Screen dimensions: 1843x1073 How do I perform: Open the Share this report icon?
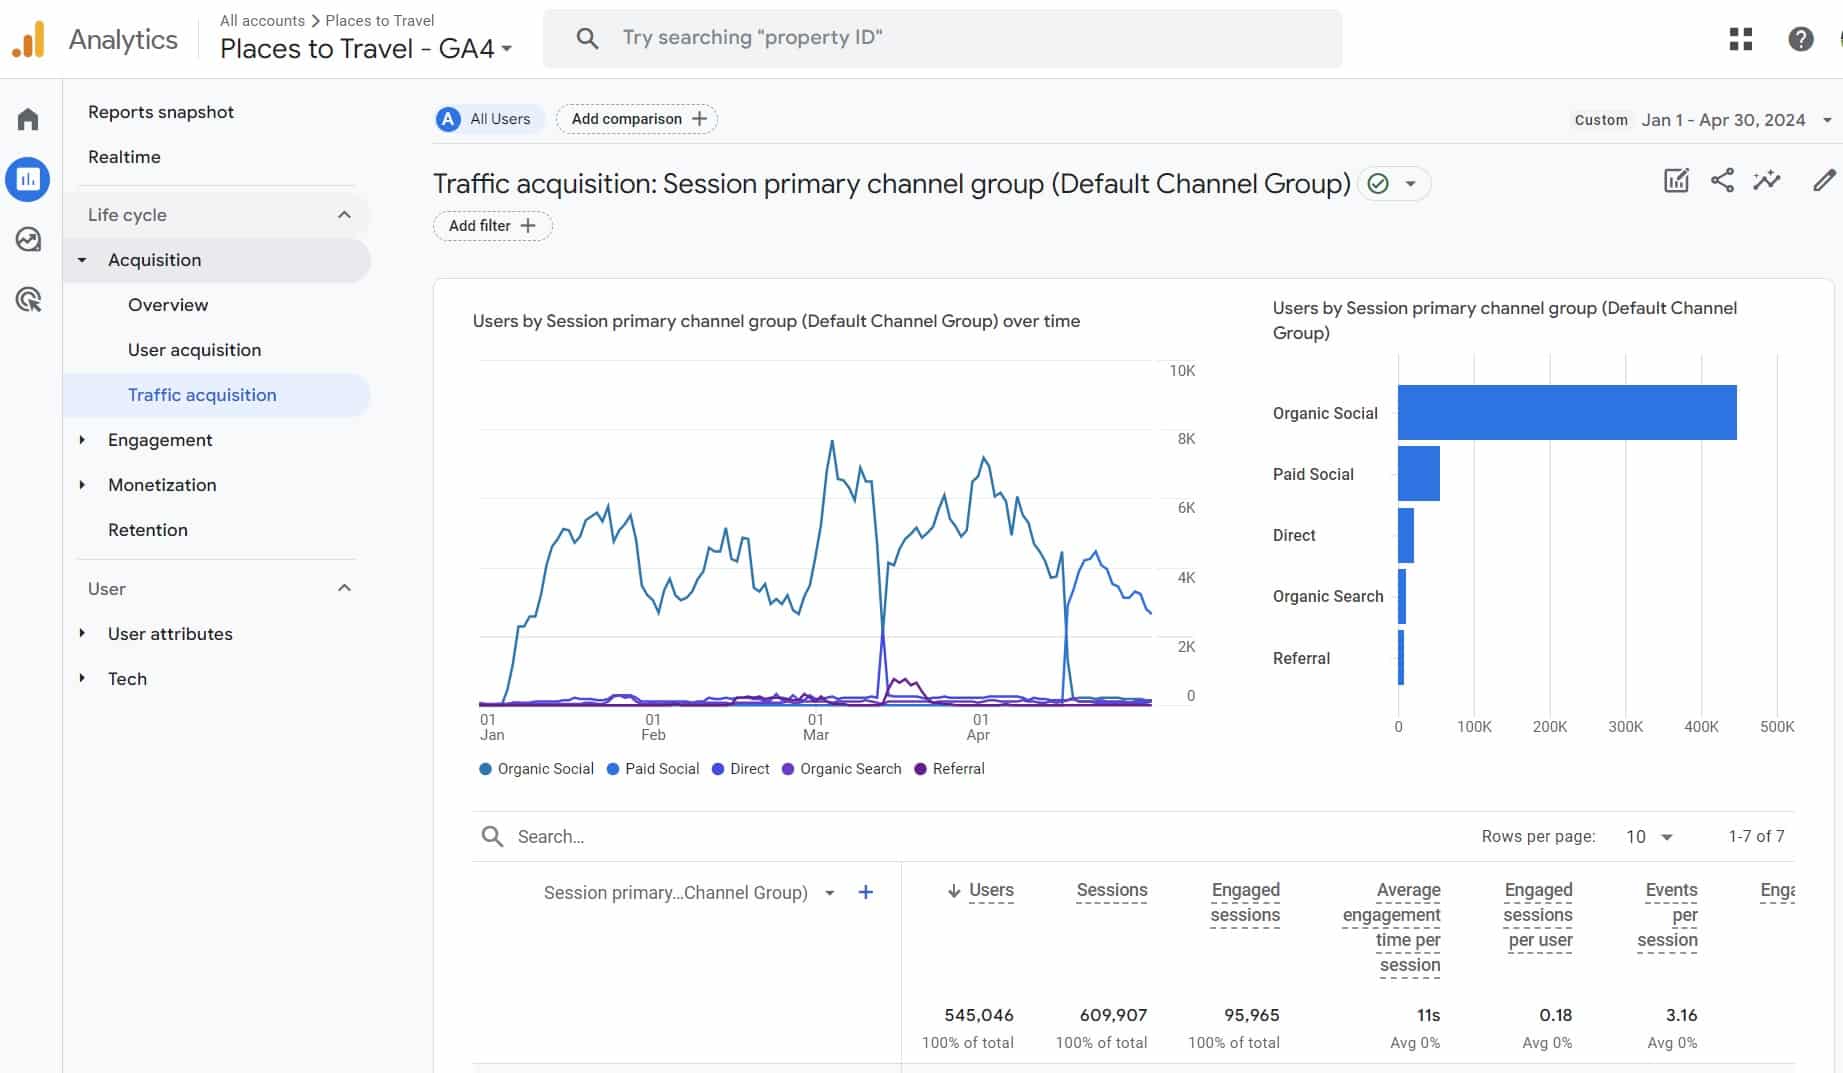point(1722,180)
